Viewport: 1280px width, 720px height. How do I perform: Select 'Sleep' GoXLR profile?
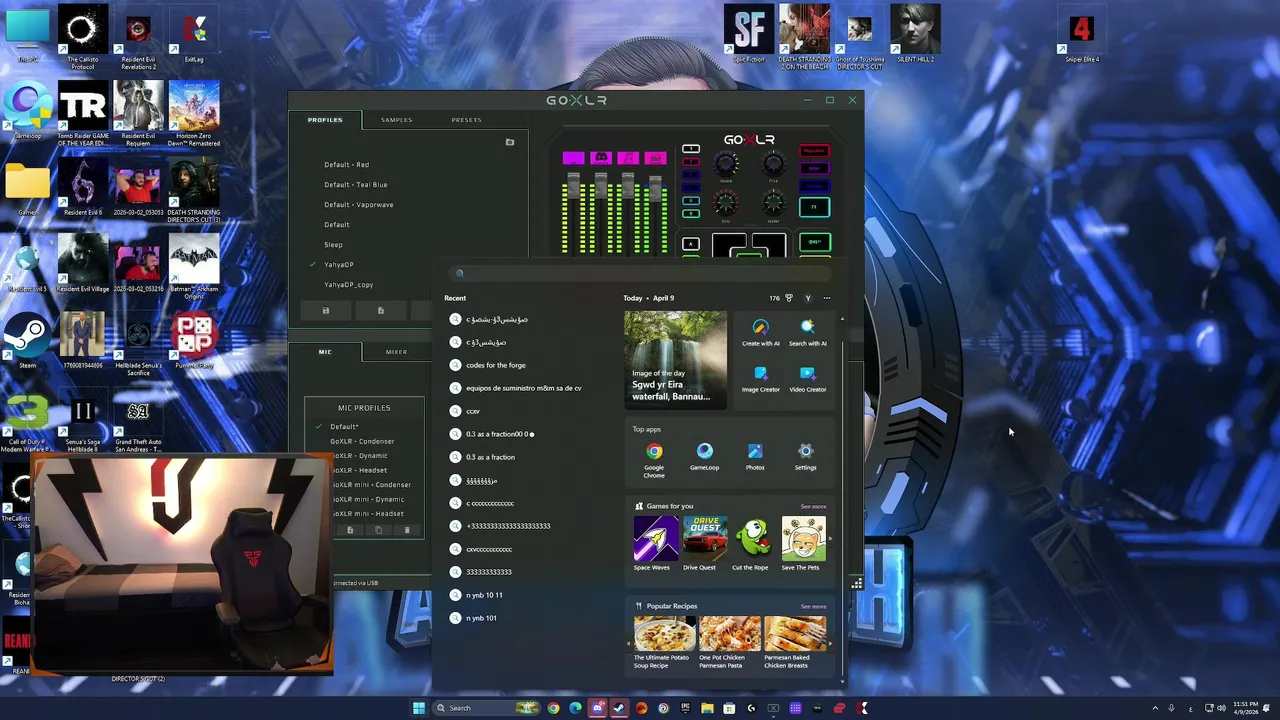coord(333,245)
